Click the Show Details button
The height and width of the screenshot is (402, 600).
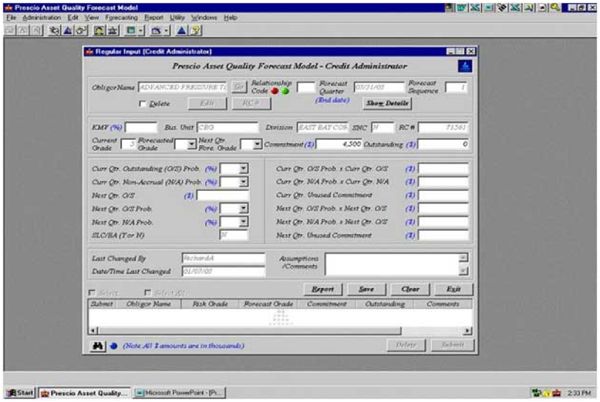coord(387,103)
